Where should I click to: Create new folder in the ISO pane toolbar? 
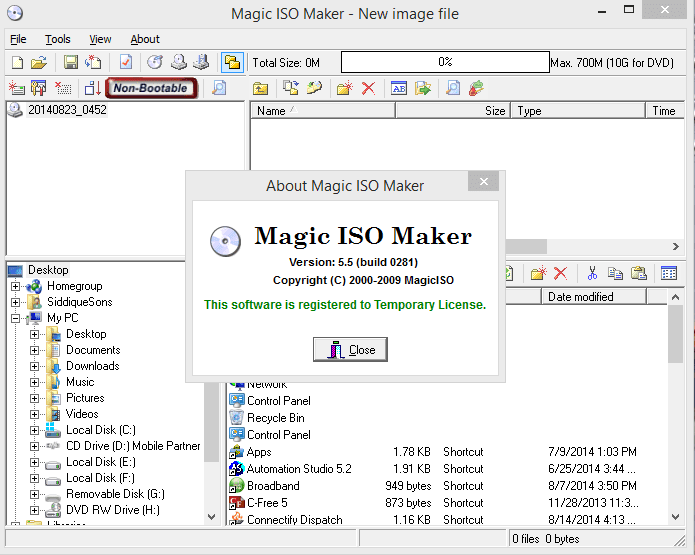point(344,88)
